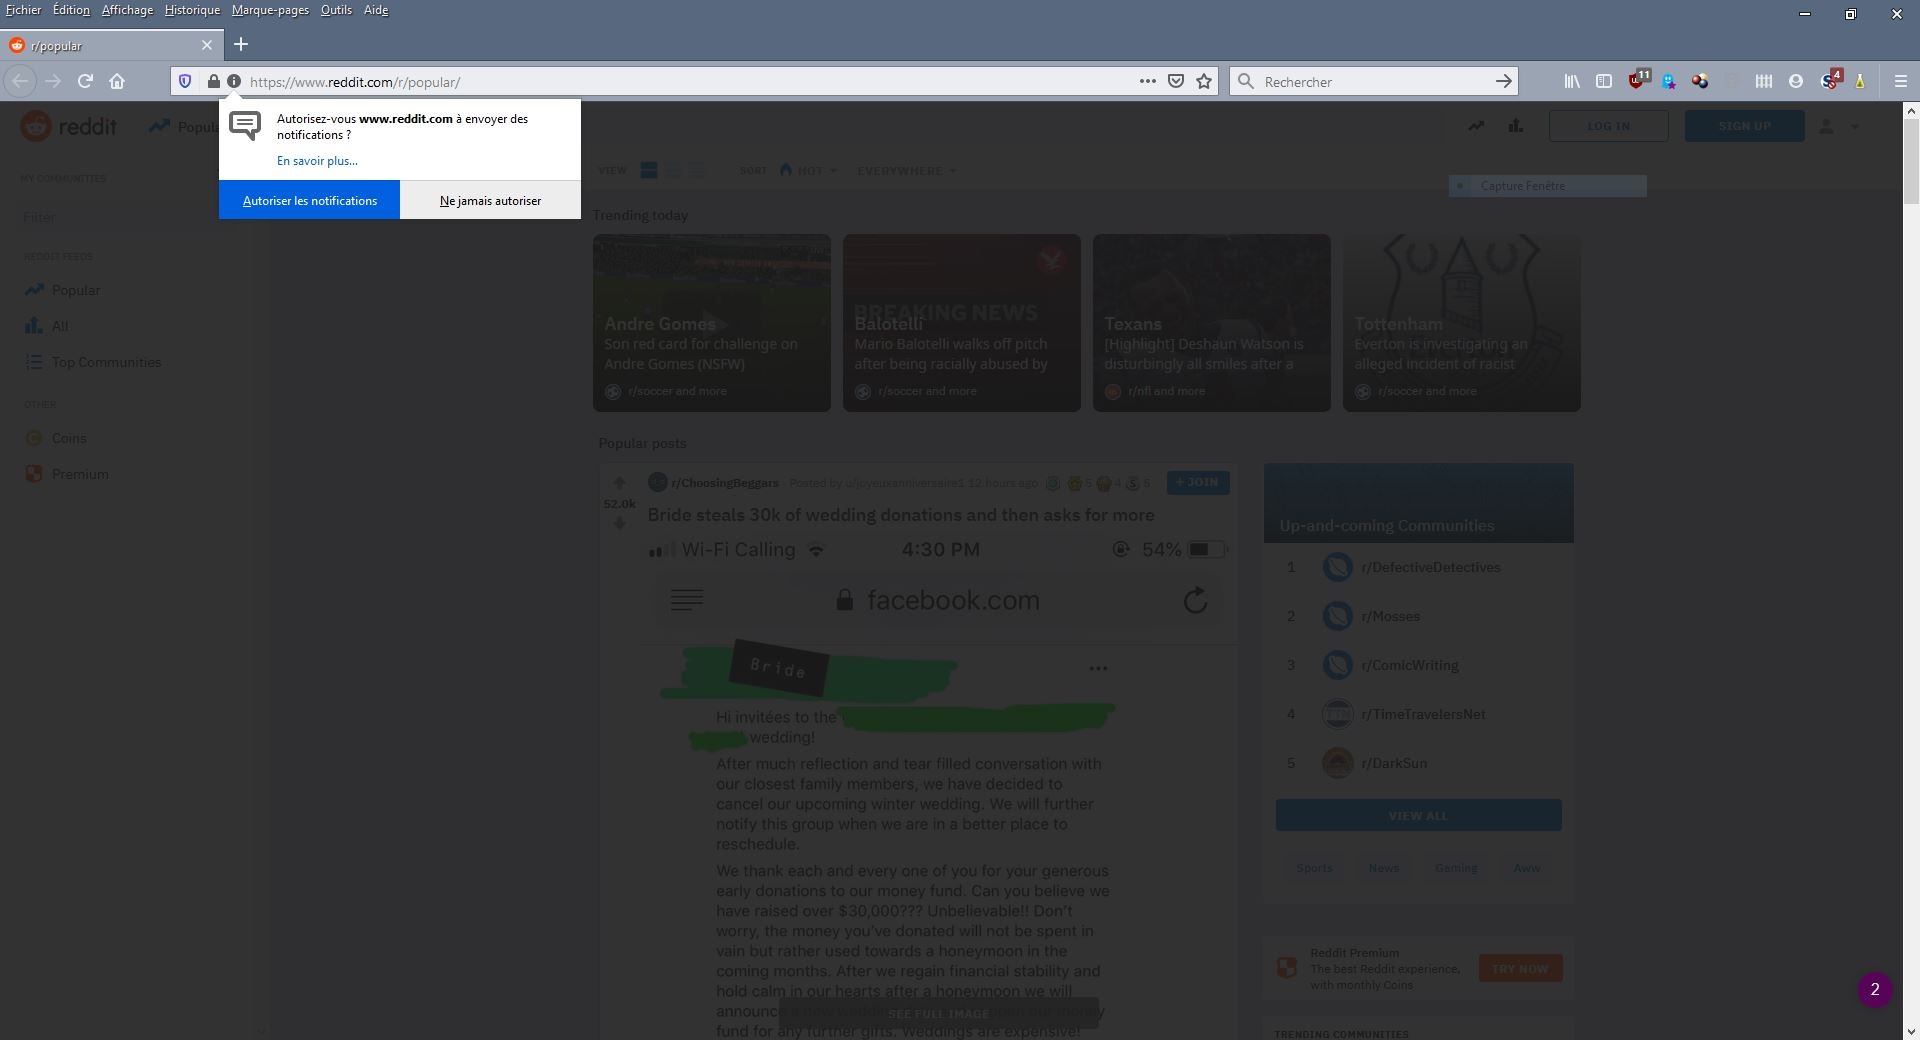Open r/DefectiveDetectives community link

click(x=1430, y=567)
